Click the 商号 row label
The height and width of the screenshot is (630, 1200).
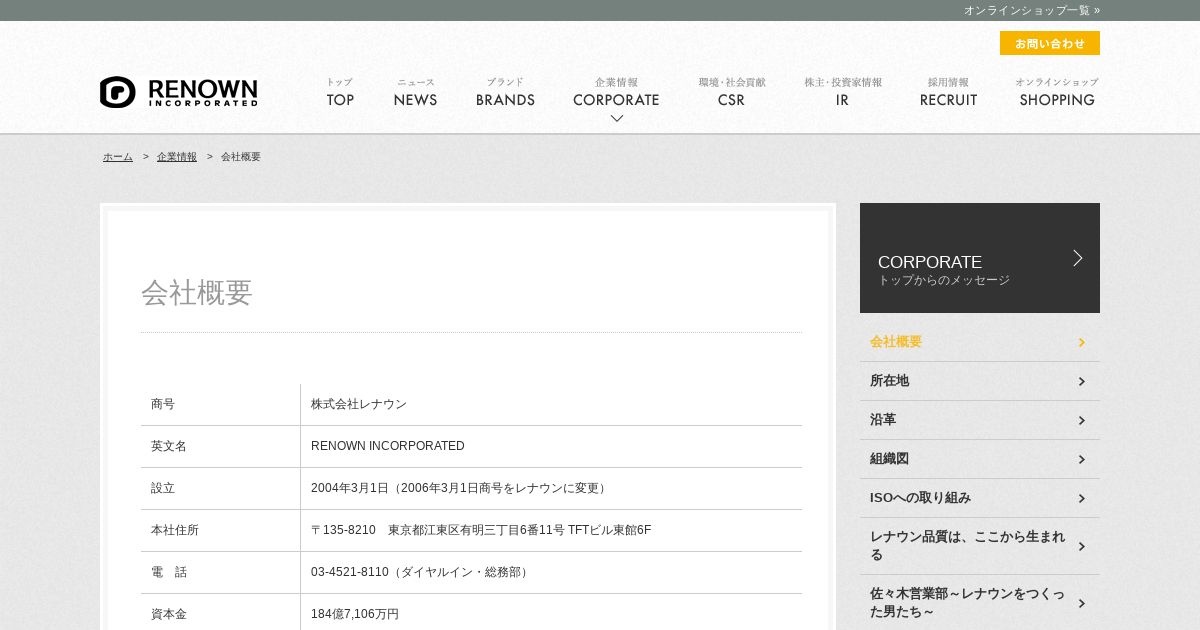coord(163,405)
